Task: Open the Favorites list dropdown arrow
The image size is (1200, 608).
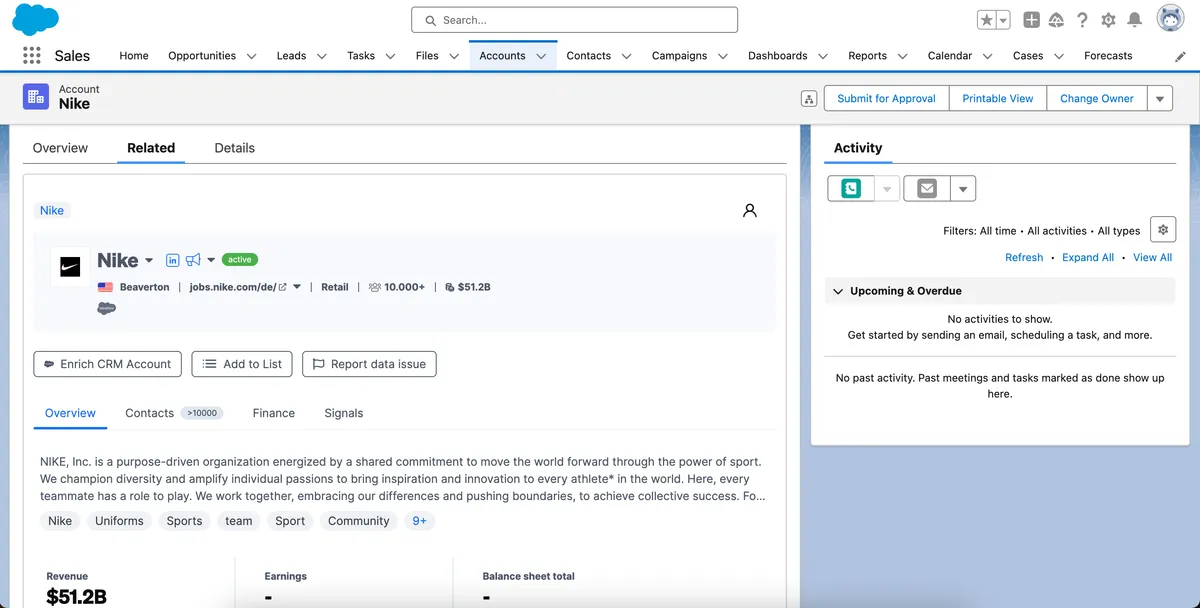Action: point(1003,20)
